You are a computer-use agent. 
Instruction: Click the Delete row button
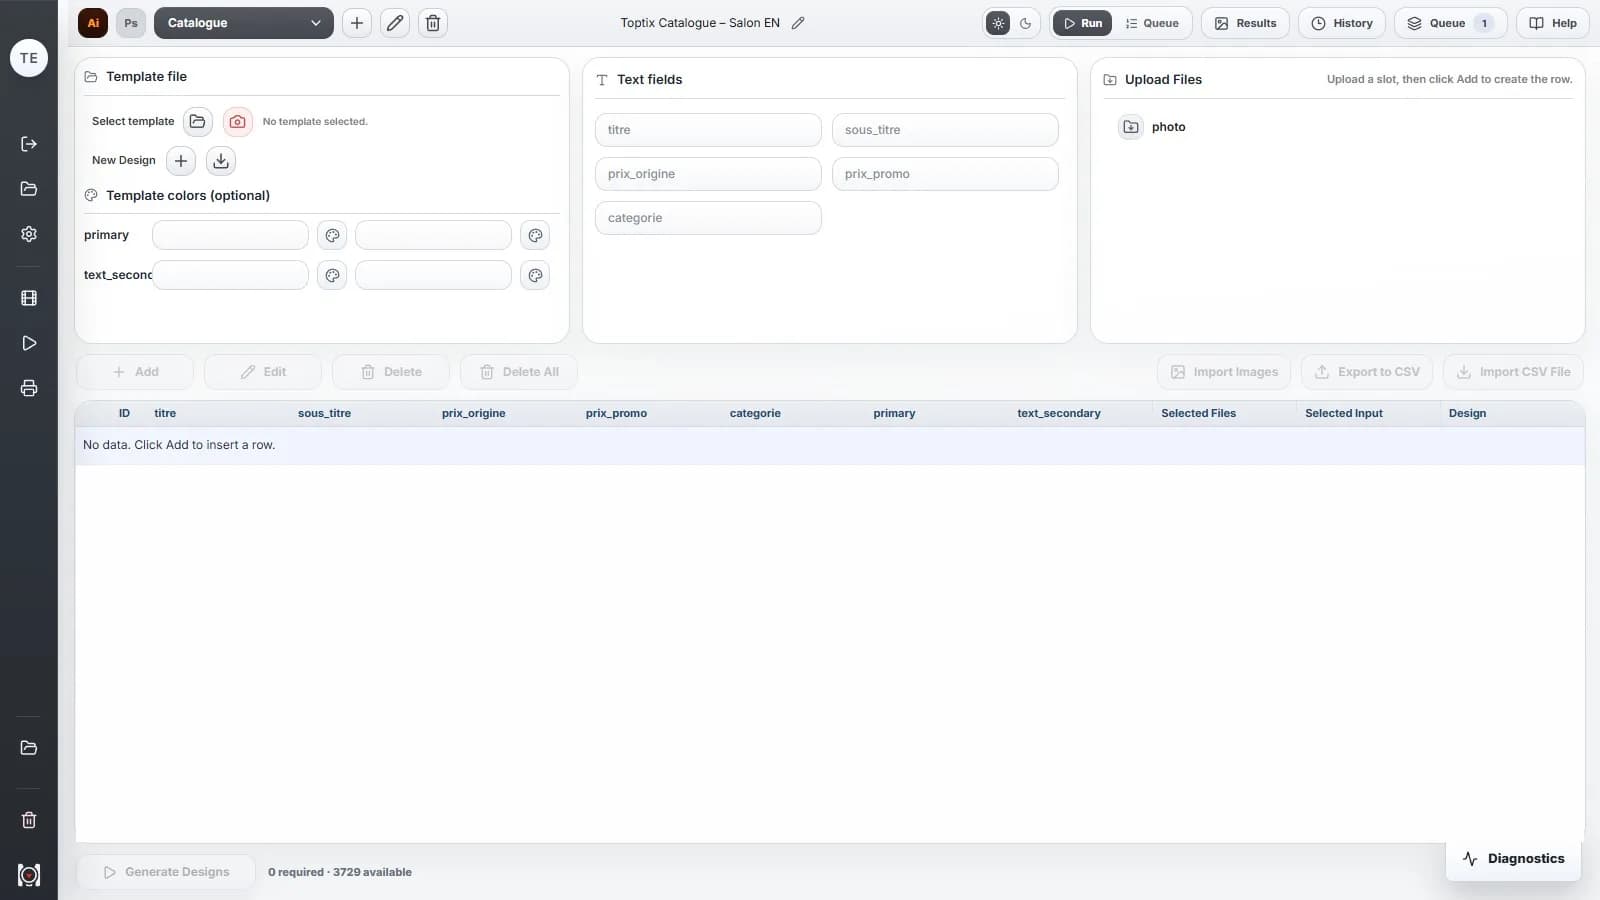(x=391, y=372)
